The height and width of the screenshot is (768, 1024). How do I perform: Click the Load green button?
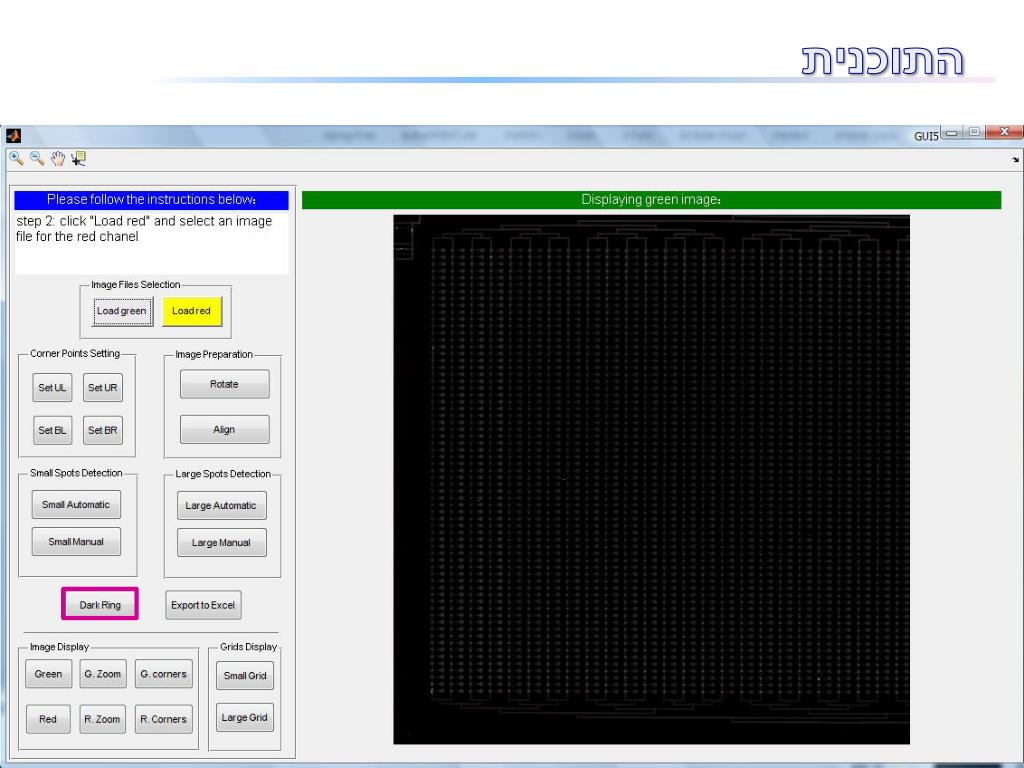pos(122,312)
